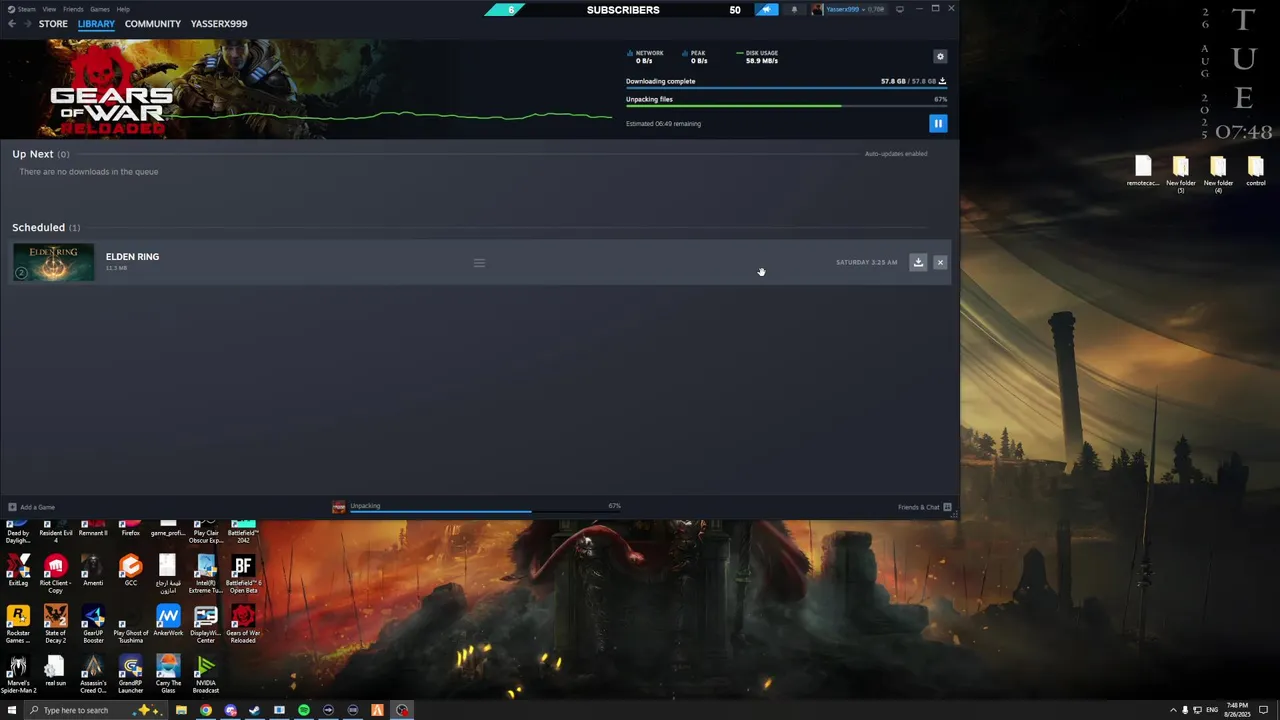Open the Windows Start menu
The image size is (1280, 720).
12,710
